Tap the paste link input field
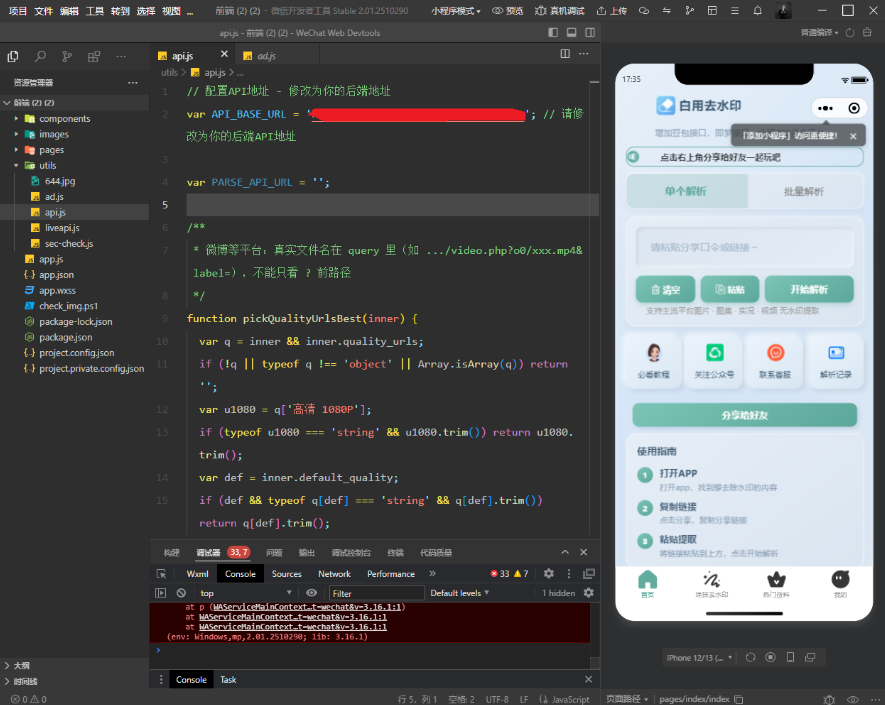 click(744, 247)
